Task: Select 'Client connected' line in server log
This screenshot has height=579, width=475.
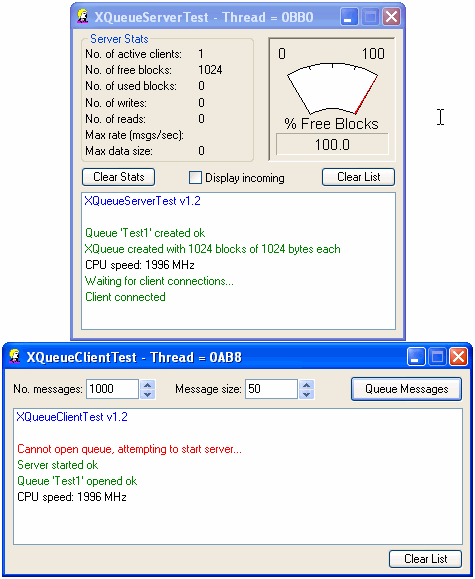Action: pyautogui.click(x=125, y=297)
